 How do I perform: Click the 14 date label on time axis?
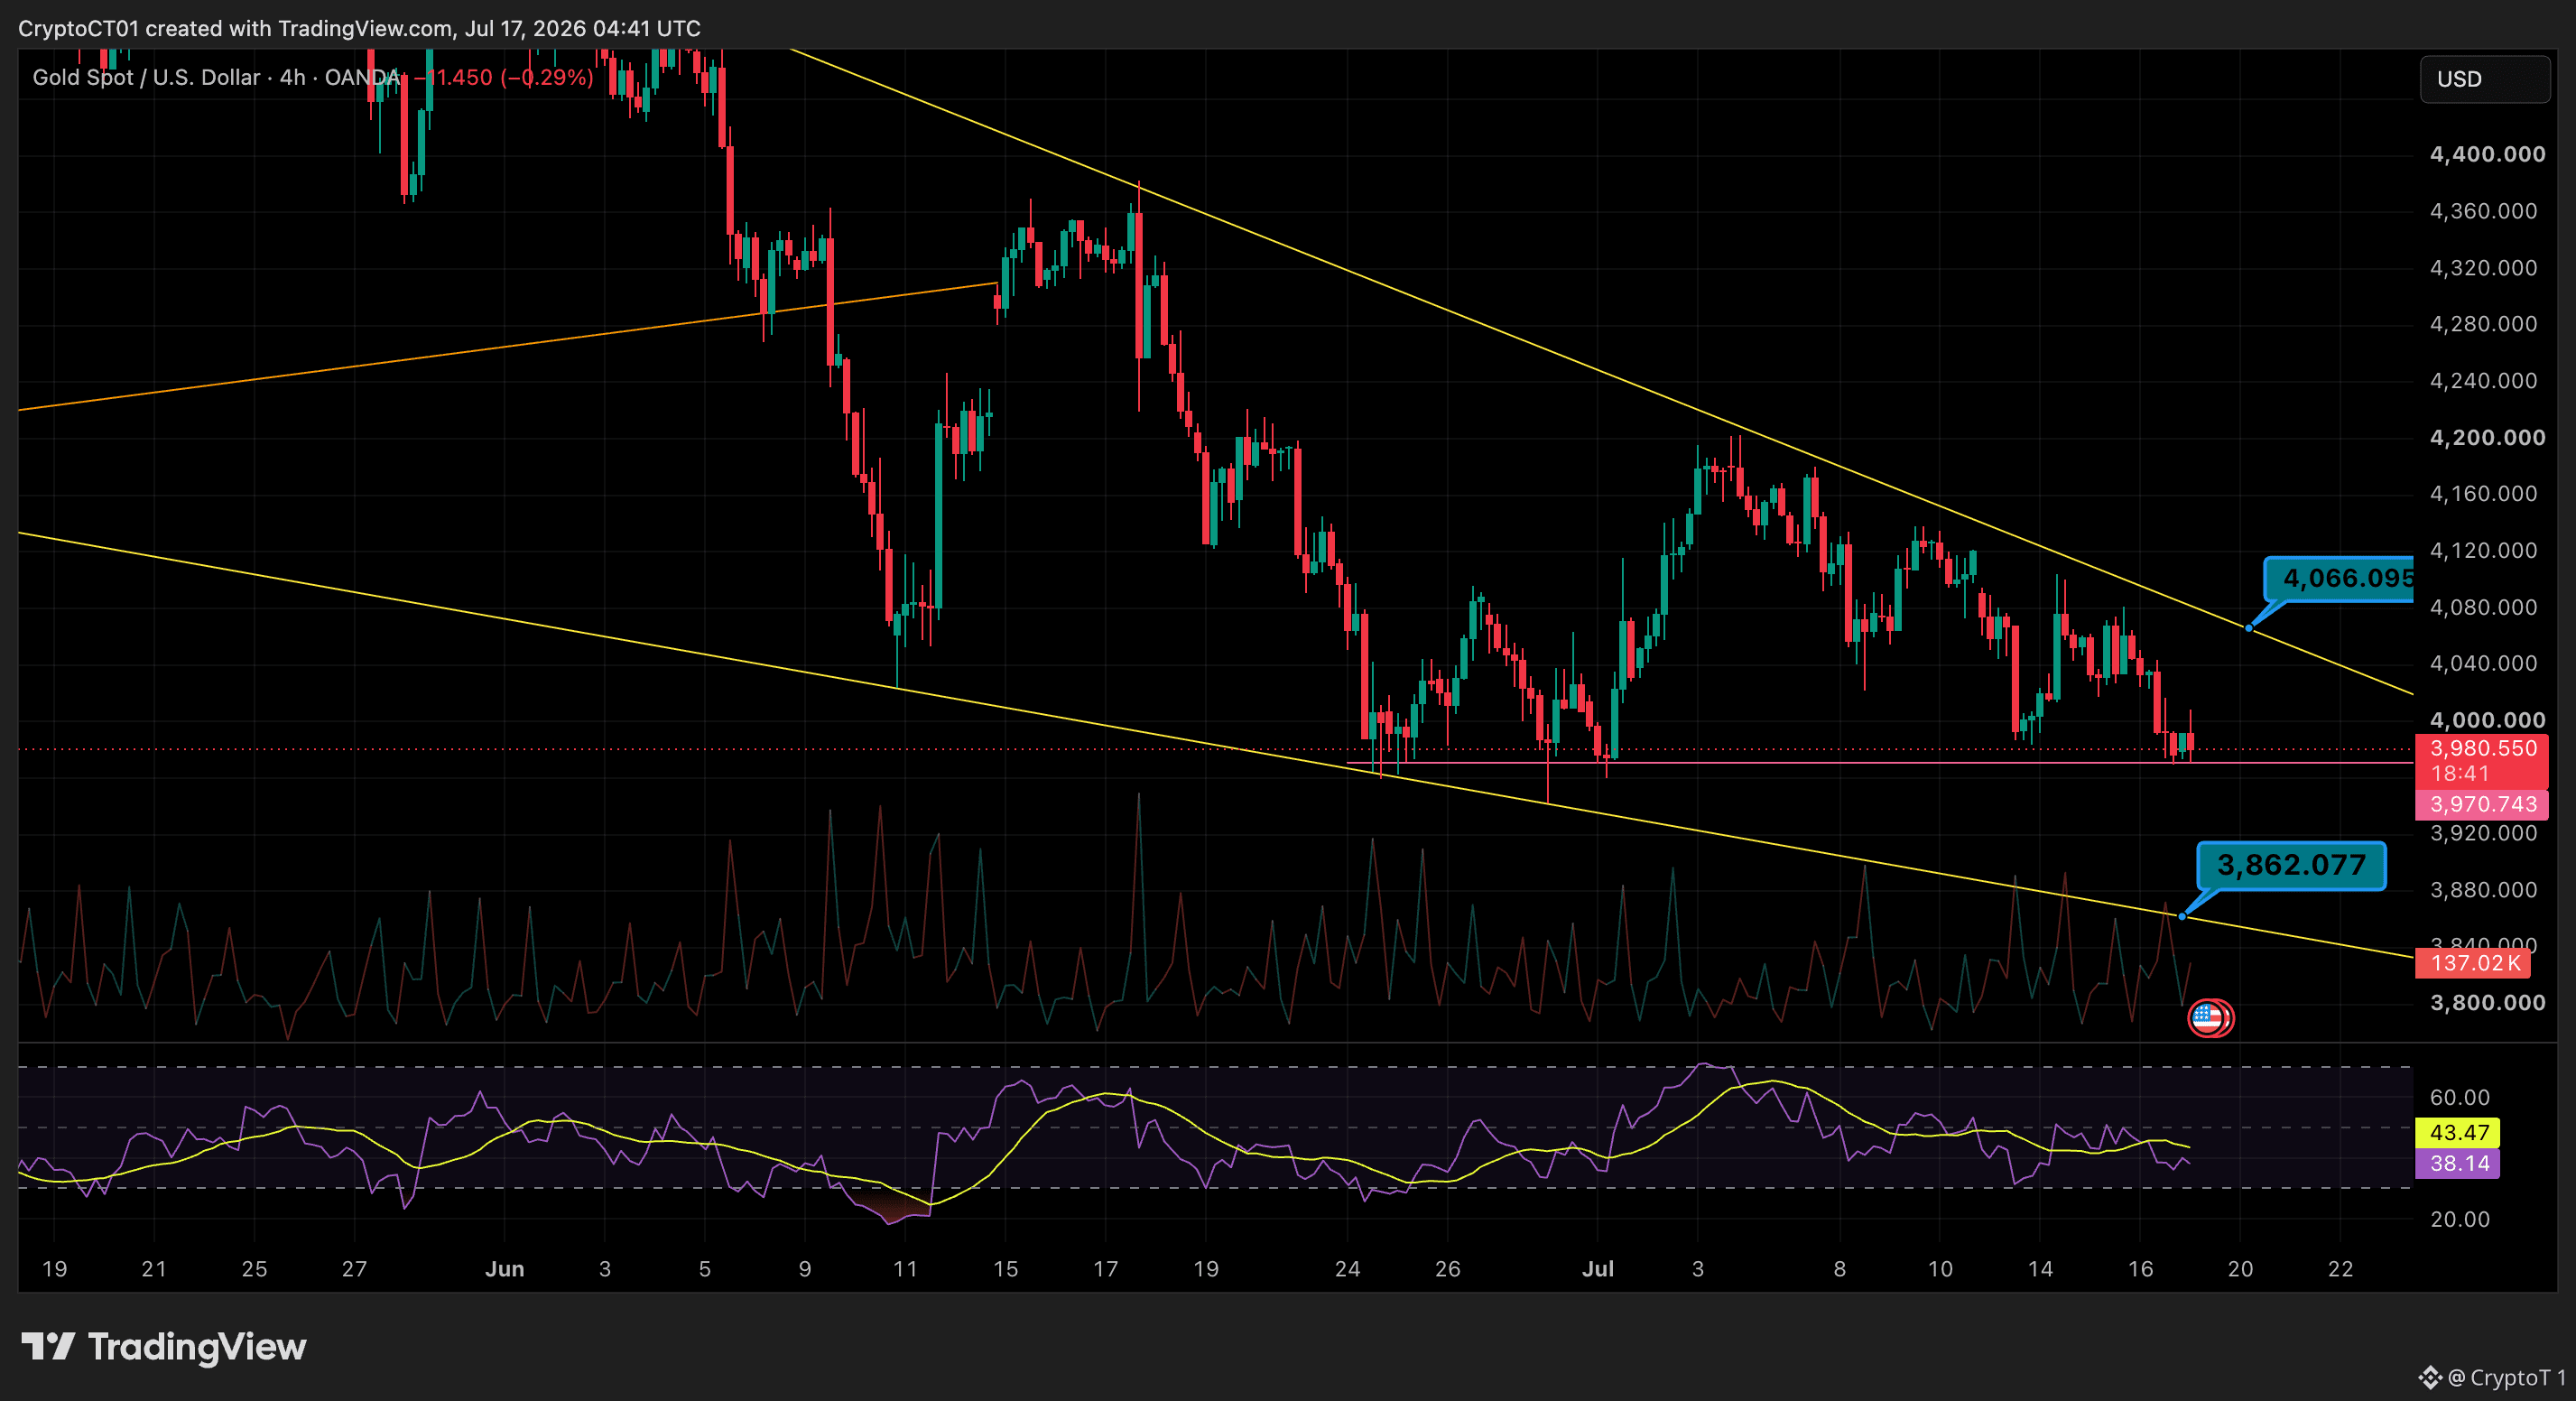pos(2040,1269)
